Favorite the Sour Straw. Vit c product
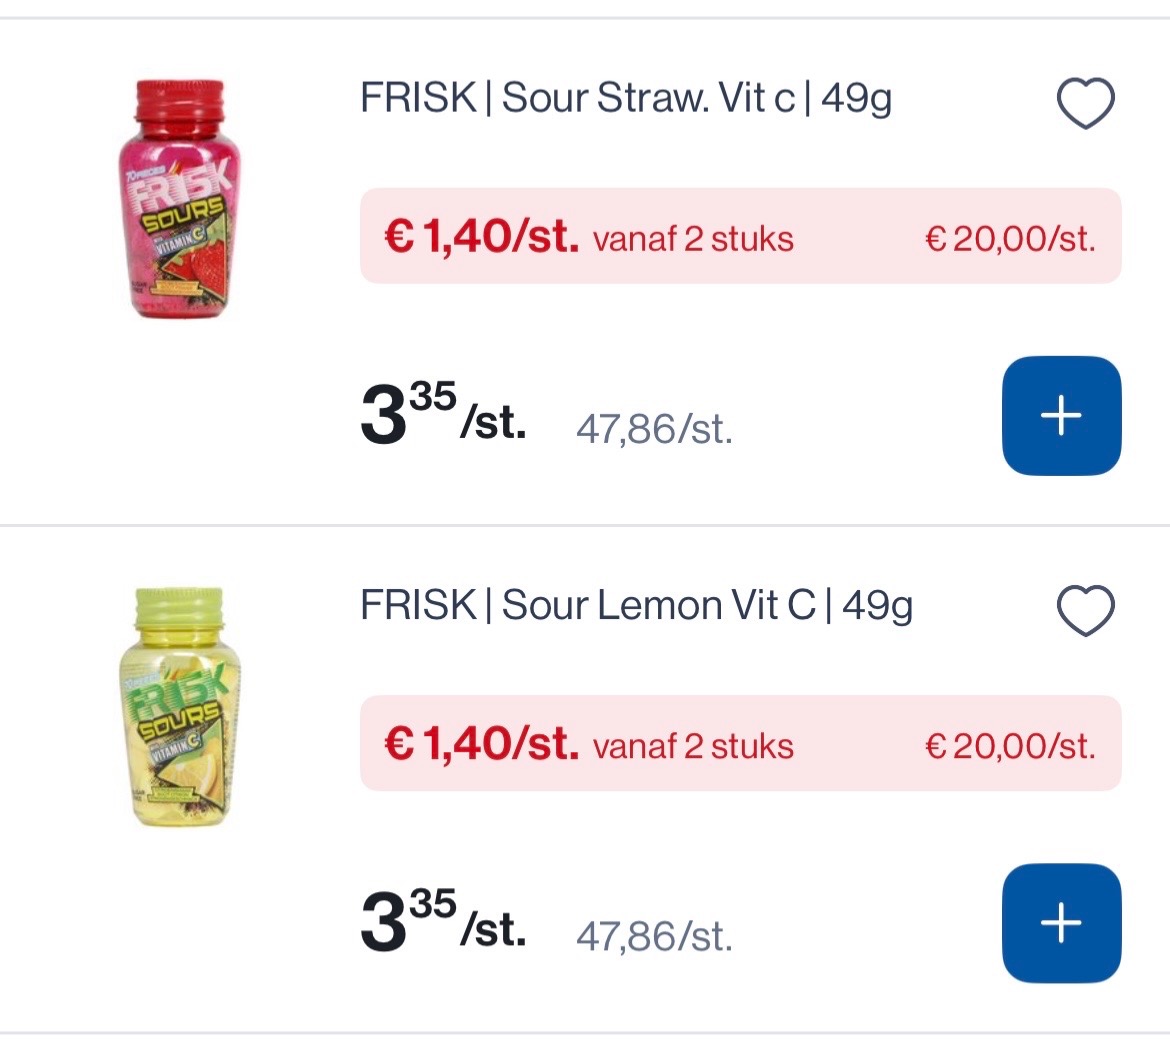 pos(1085,103)
